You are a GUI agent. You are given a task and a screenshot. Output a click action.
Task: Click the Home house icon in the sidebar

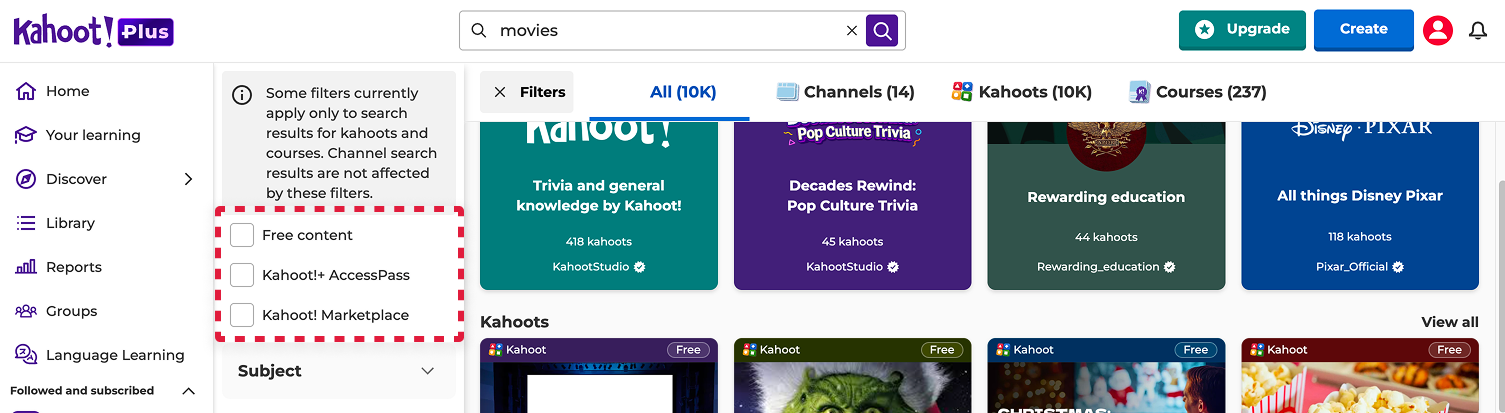[x=26, y=91]
